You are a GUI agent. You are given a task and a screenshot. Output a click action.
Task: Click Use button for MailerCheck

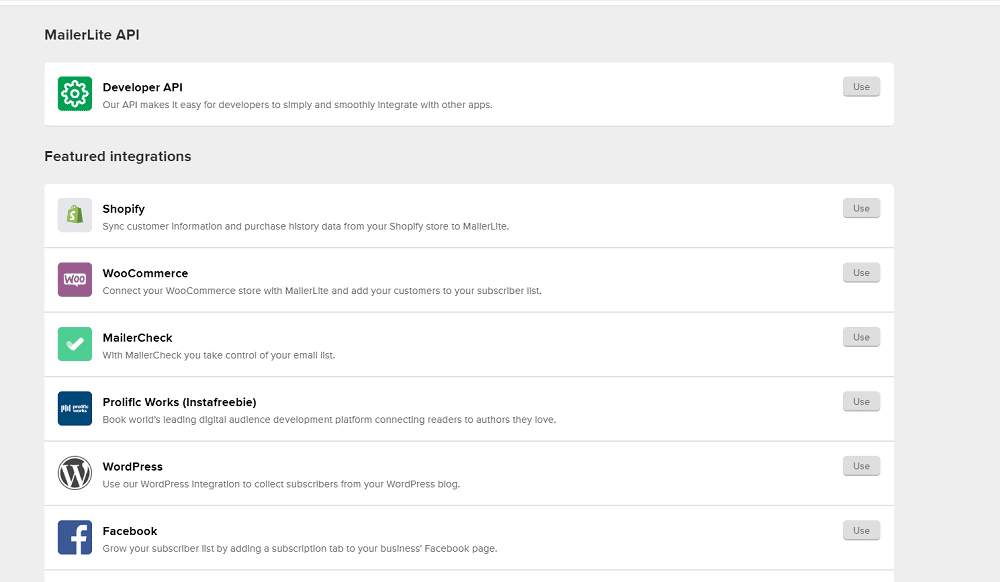(861, 337)
